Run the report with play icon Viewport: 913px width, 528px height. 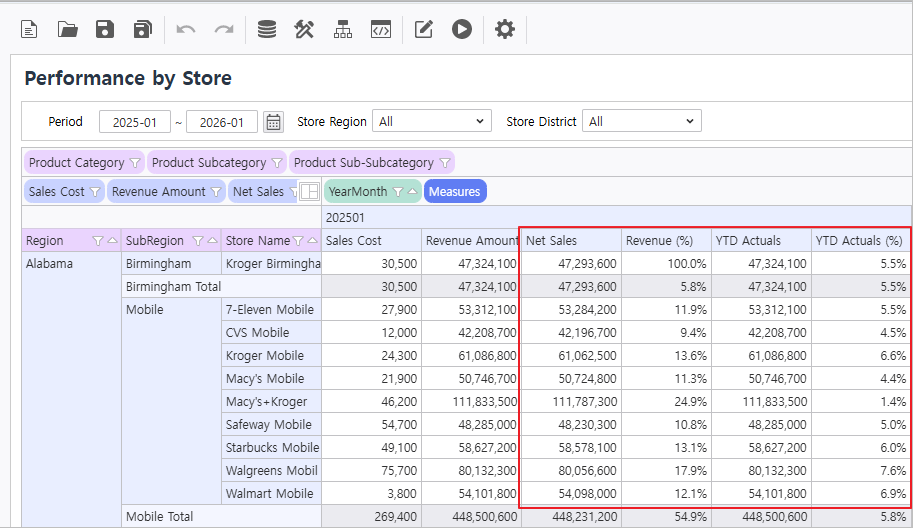(461, 30)
